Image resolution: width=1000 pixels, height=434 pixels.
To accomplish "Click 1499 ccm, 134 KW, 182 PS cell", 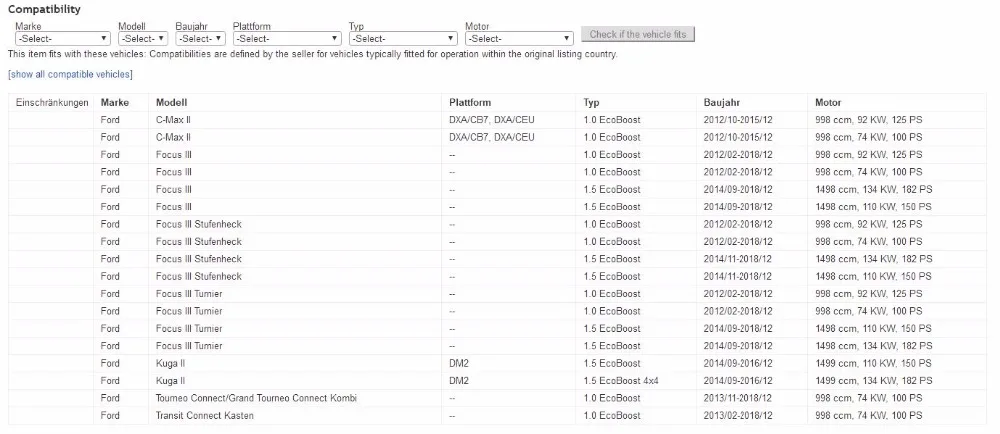I will pos(874,380).
